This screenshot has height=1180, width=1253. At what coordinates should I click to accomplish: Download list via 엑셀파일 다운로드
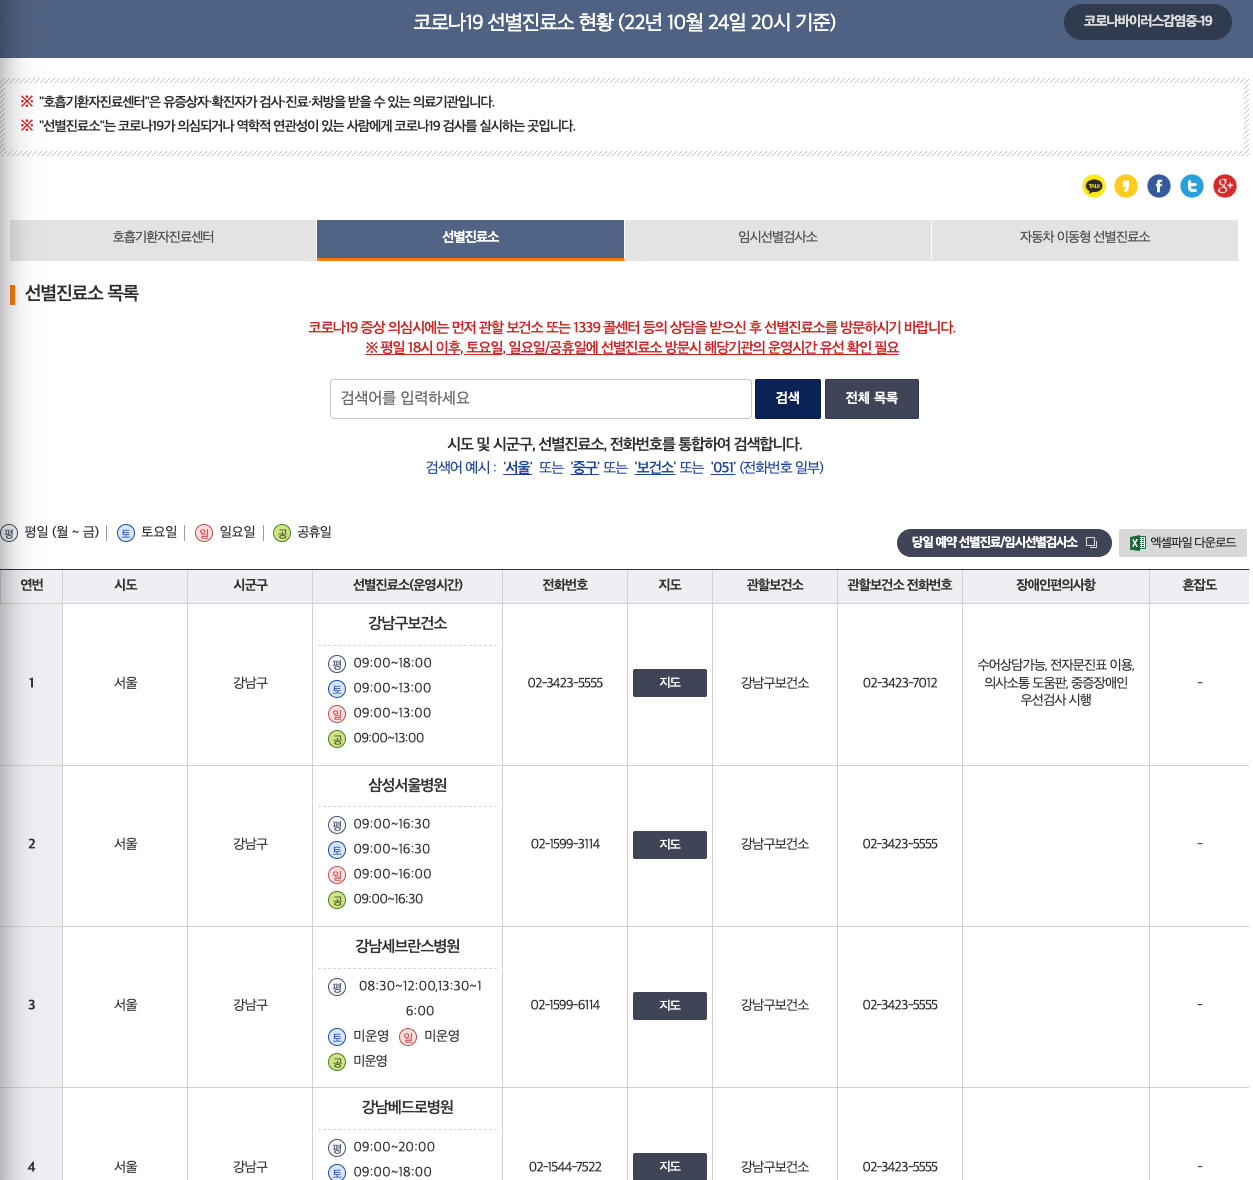pyautogui.click(x=1183, y=542)
